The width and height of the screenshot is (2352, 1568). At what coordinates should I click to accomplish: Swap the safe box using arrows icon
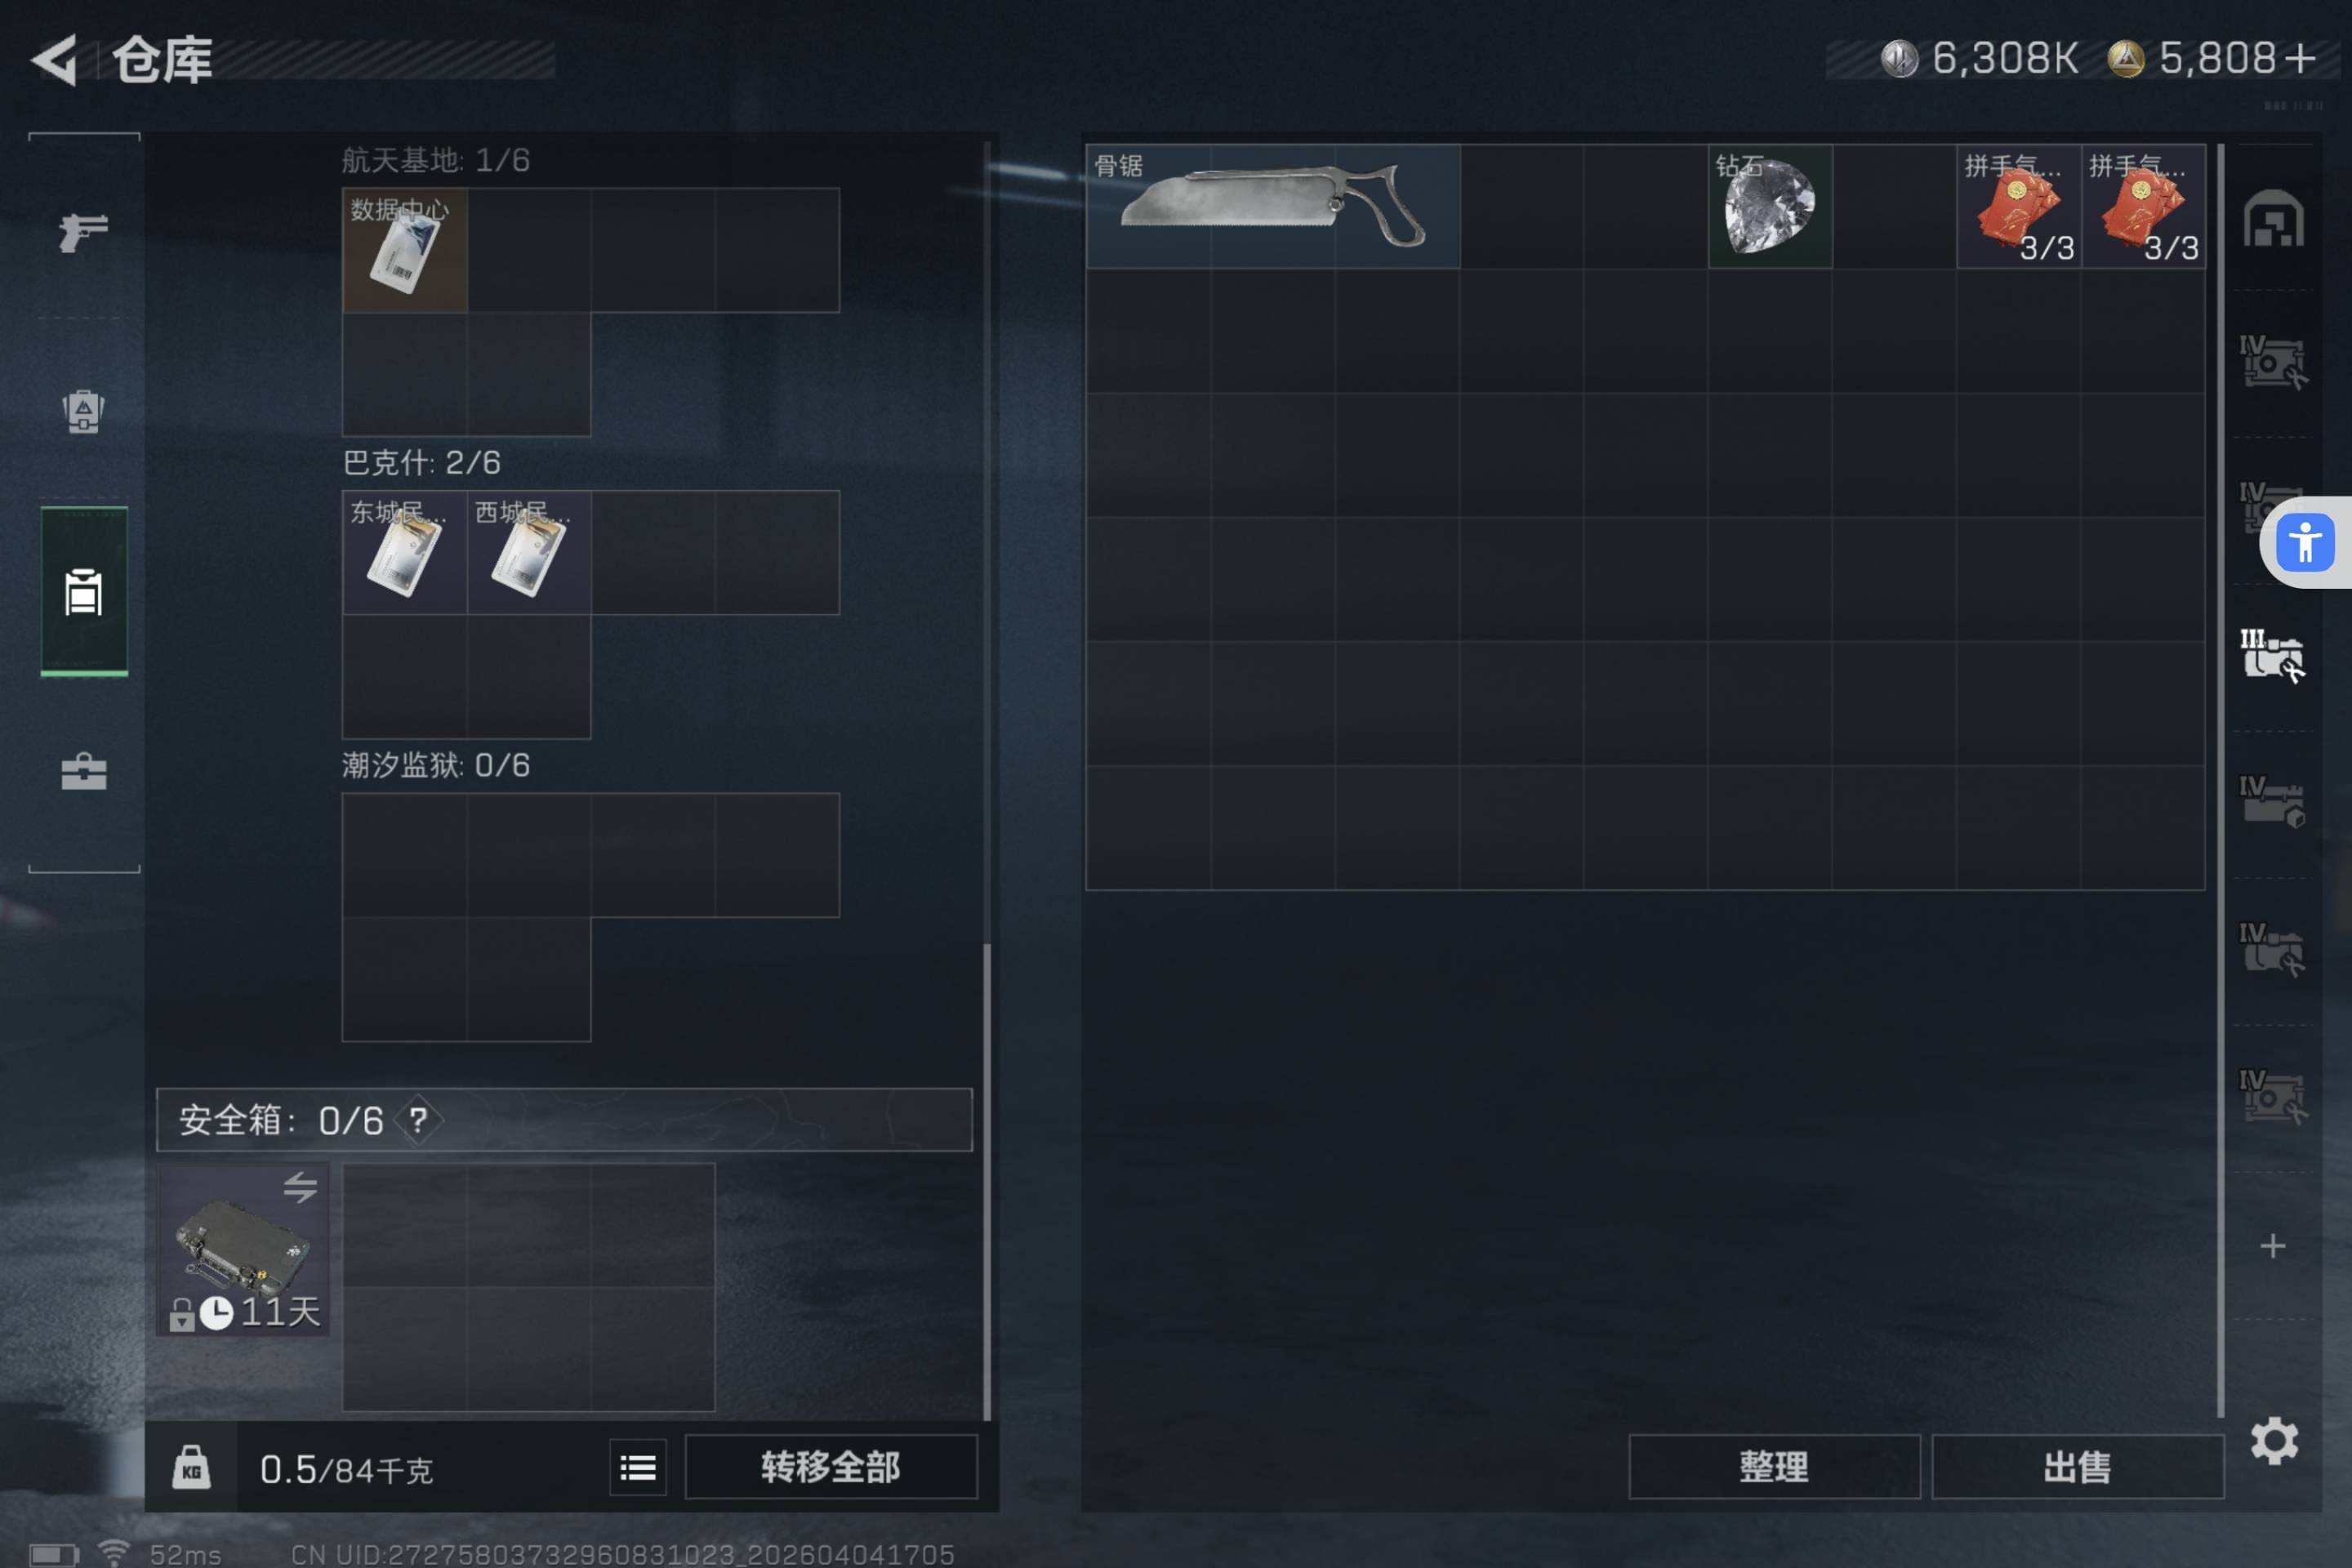pyautogui.click(x=300, y=1187)
